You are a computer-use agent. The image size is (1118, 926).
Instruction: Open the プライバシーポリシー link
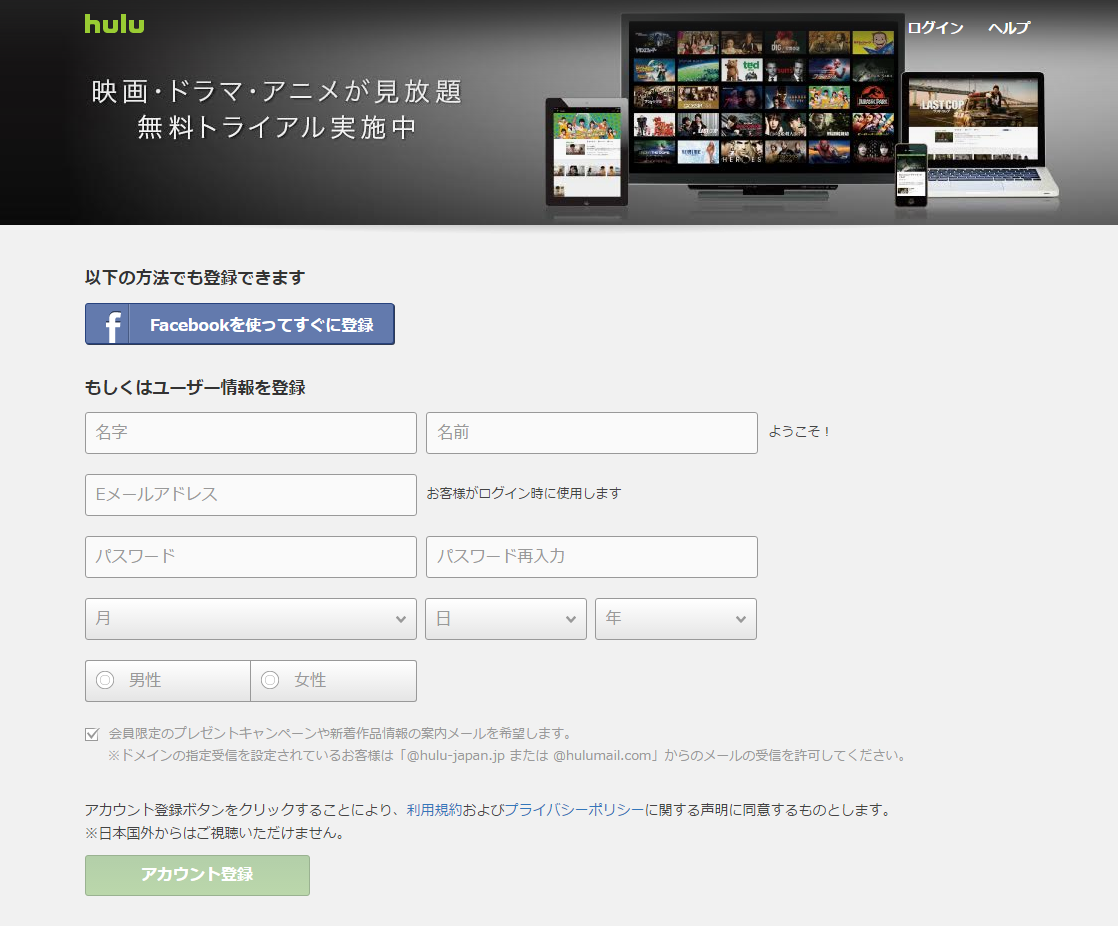574,810
